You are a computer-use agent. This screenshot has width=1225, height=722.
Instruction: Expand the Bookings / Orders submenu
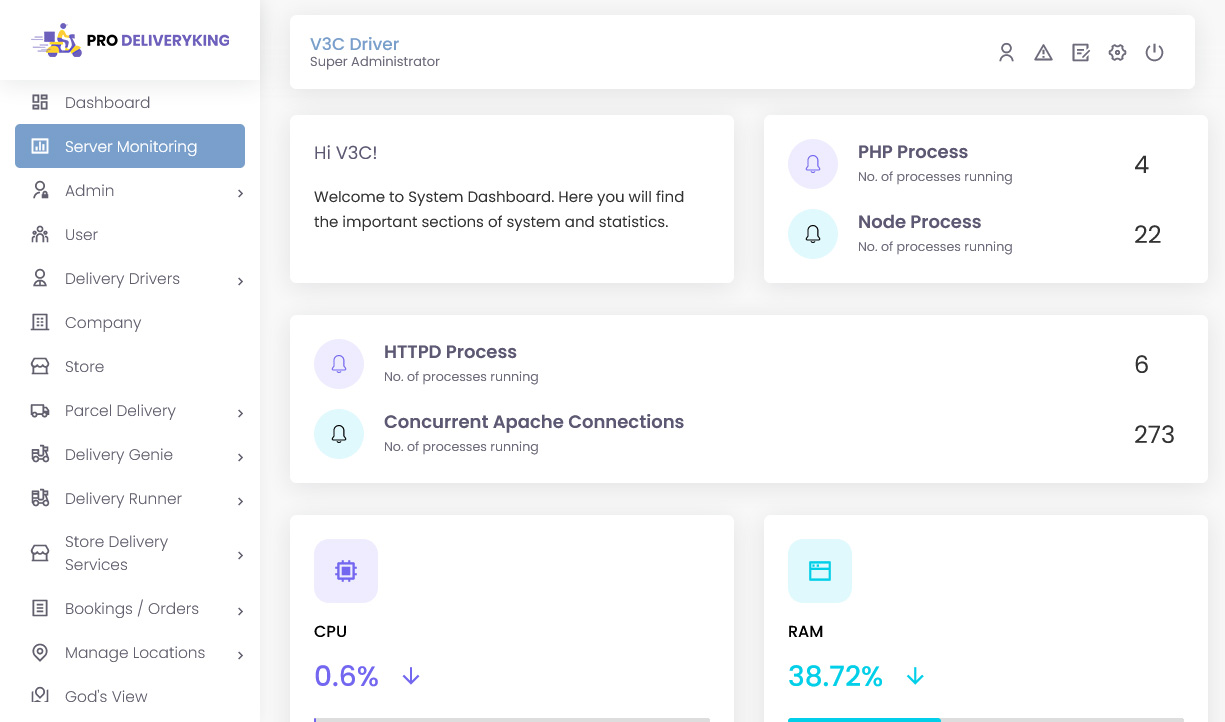(240, 611)
